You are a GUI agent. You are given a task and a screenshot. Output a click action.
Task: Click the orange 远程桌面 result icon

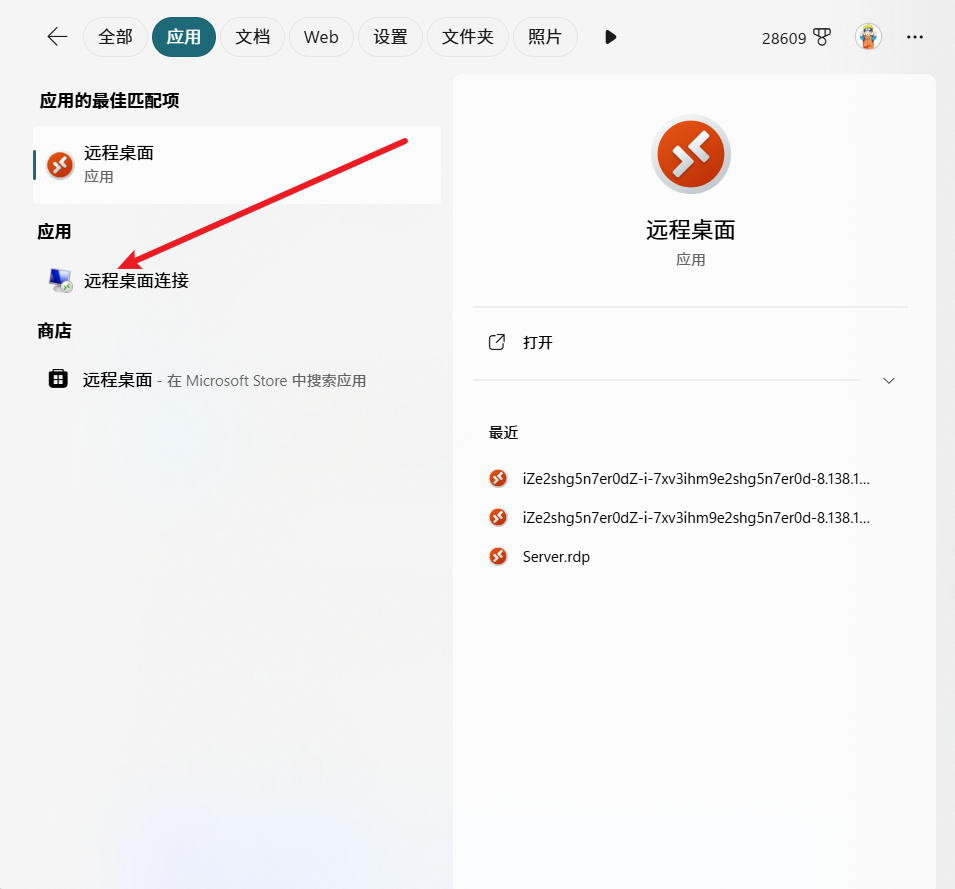60,164
